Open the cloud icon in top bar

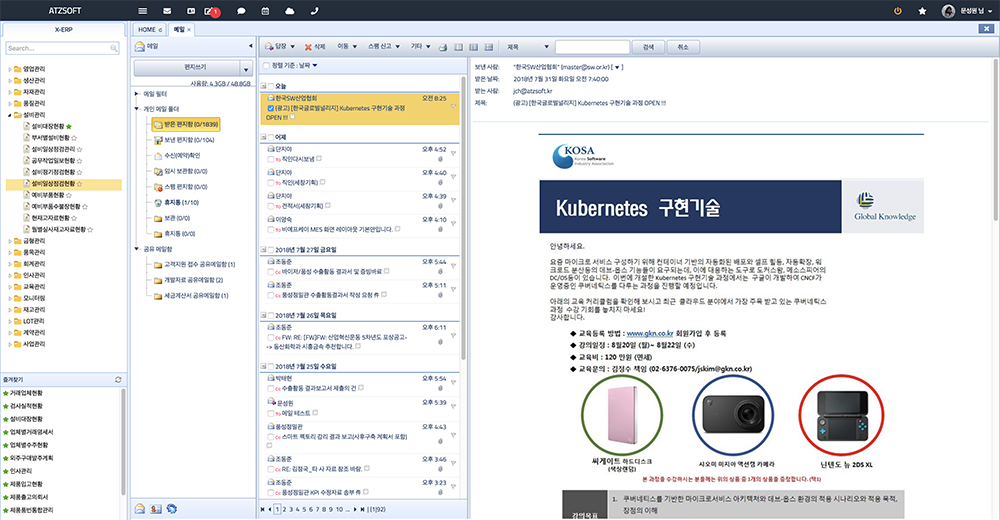coord(290,11)
